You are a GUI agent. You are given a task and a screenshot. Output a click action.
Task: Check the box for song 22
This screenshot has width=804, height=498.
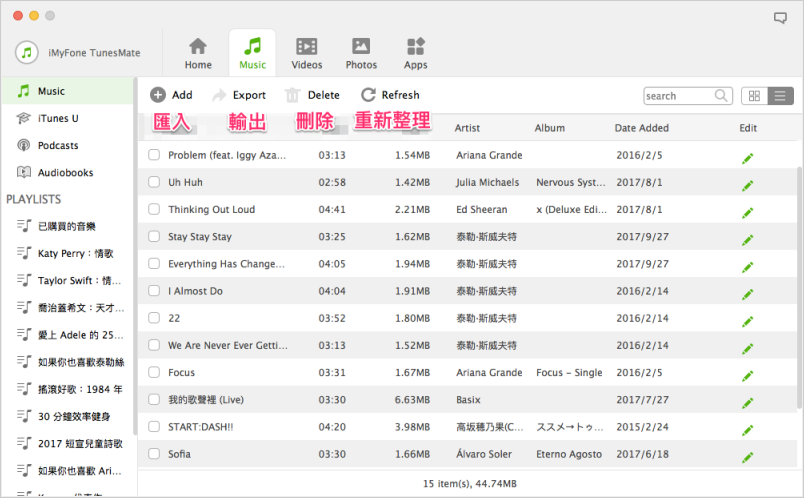pyautogui.click(x=154, y=318)
